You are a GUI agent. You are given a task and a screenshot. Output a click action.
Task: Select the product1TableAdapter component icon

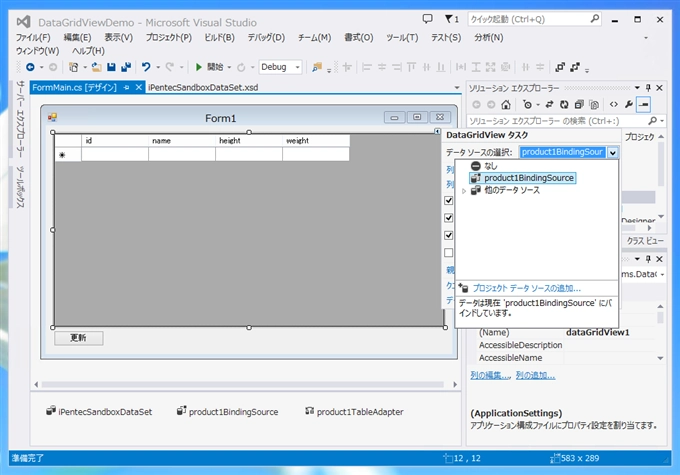click(x=310, y=411)
